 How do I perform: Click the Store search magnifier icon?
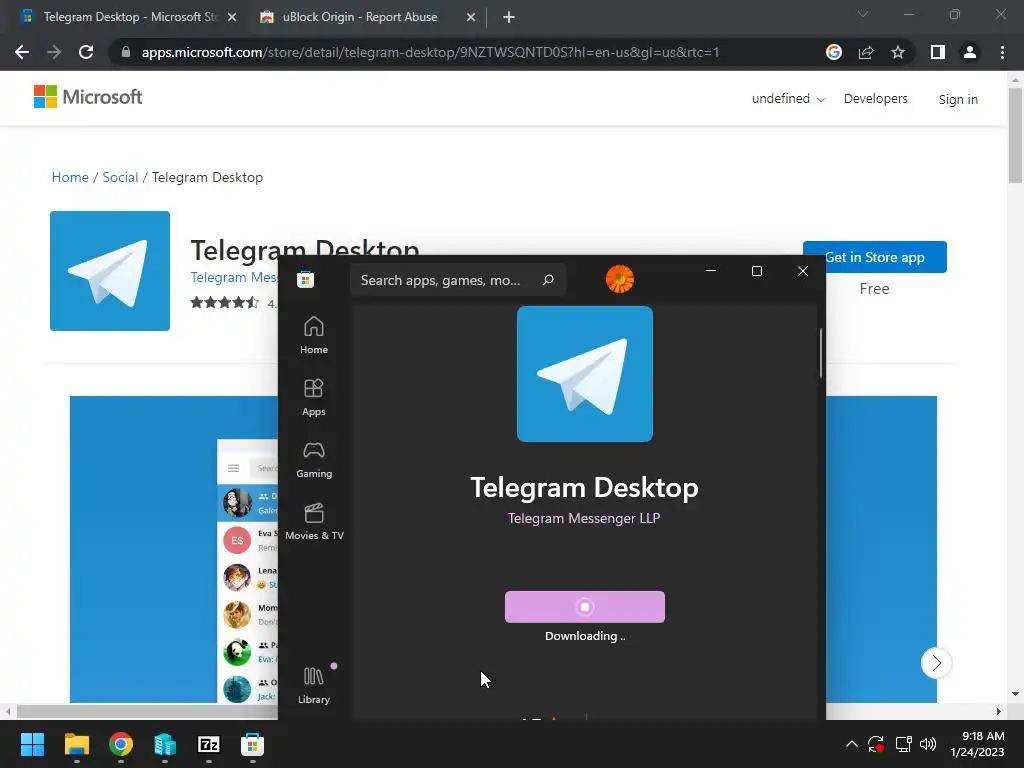tap(548, 280)
